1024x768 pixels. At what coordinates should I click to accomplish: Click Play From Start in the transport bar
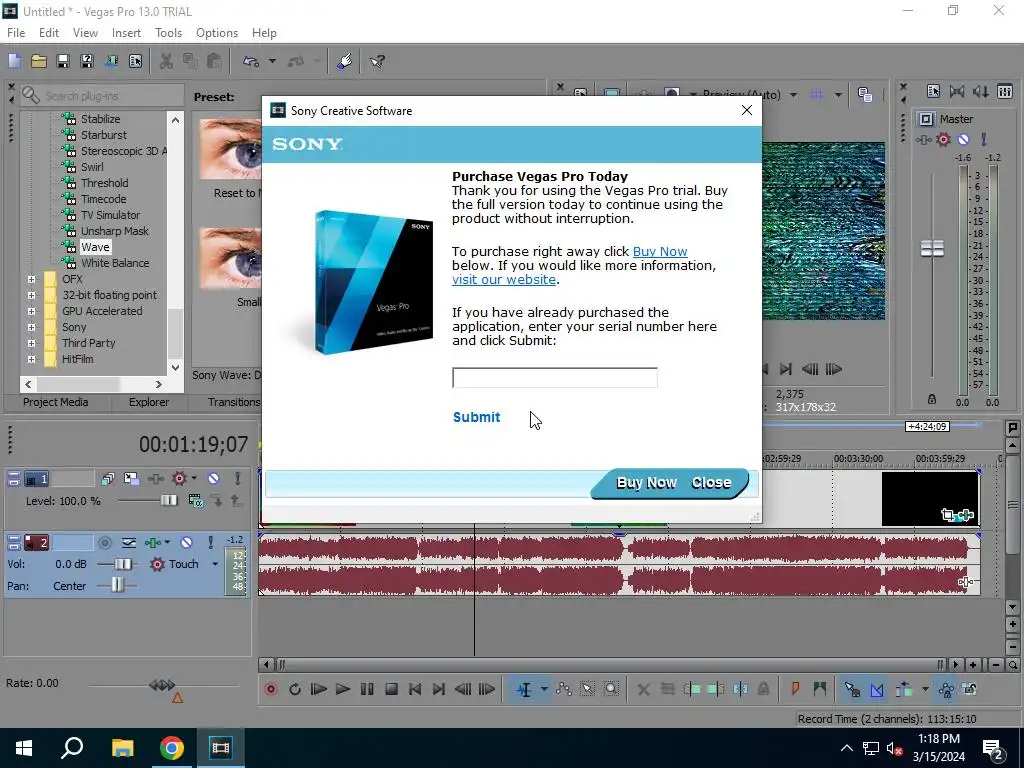(x=319, y=689)
